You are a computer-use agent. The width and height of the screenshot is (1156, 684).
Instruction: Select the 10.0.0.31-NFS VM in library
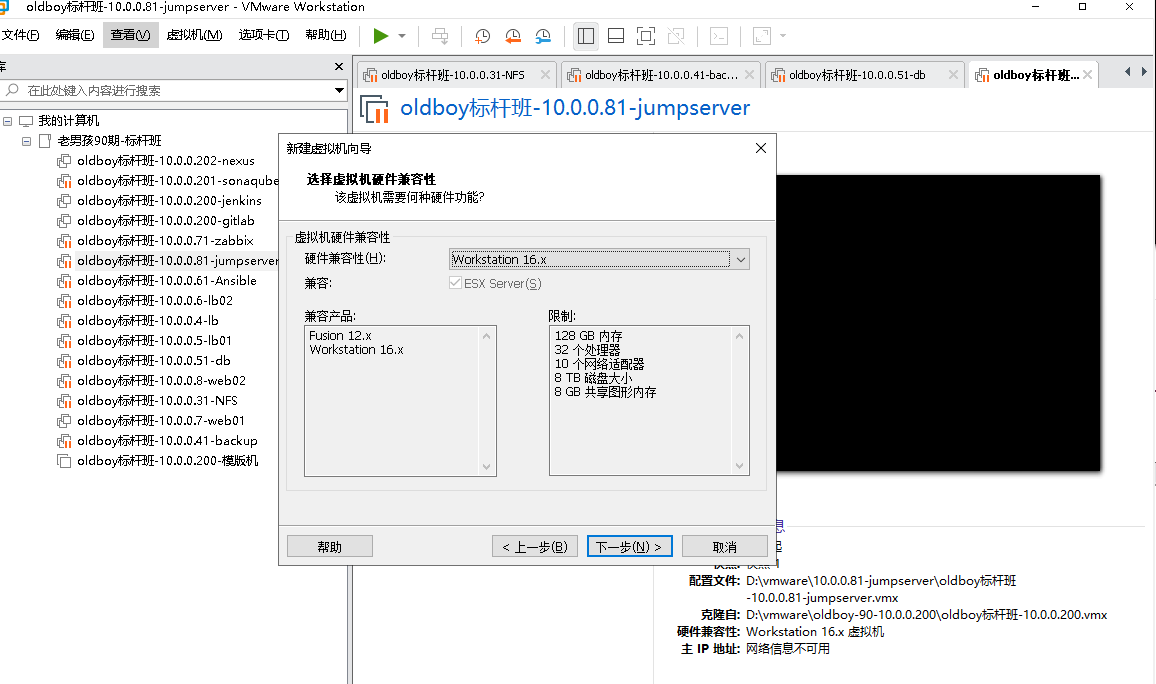[157, 400]
